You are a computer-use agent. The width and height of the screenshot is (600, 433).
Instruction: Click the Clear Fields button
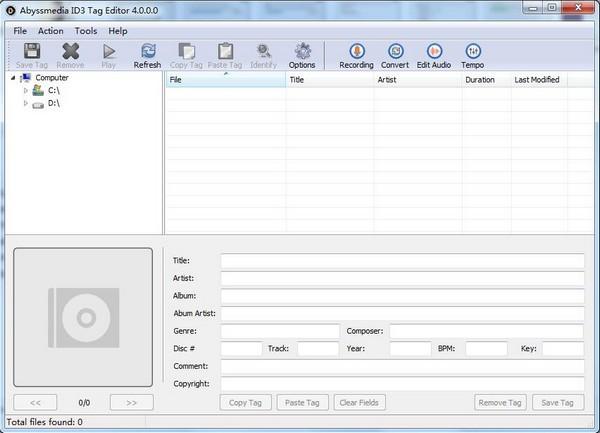point(359,403)
